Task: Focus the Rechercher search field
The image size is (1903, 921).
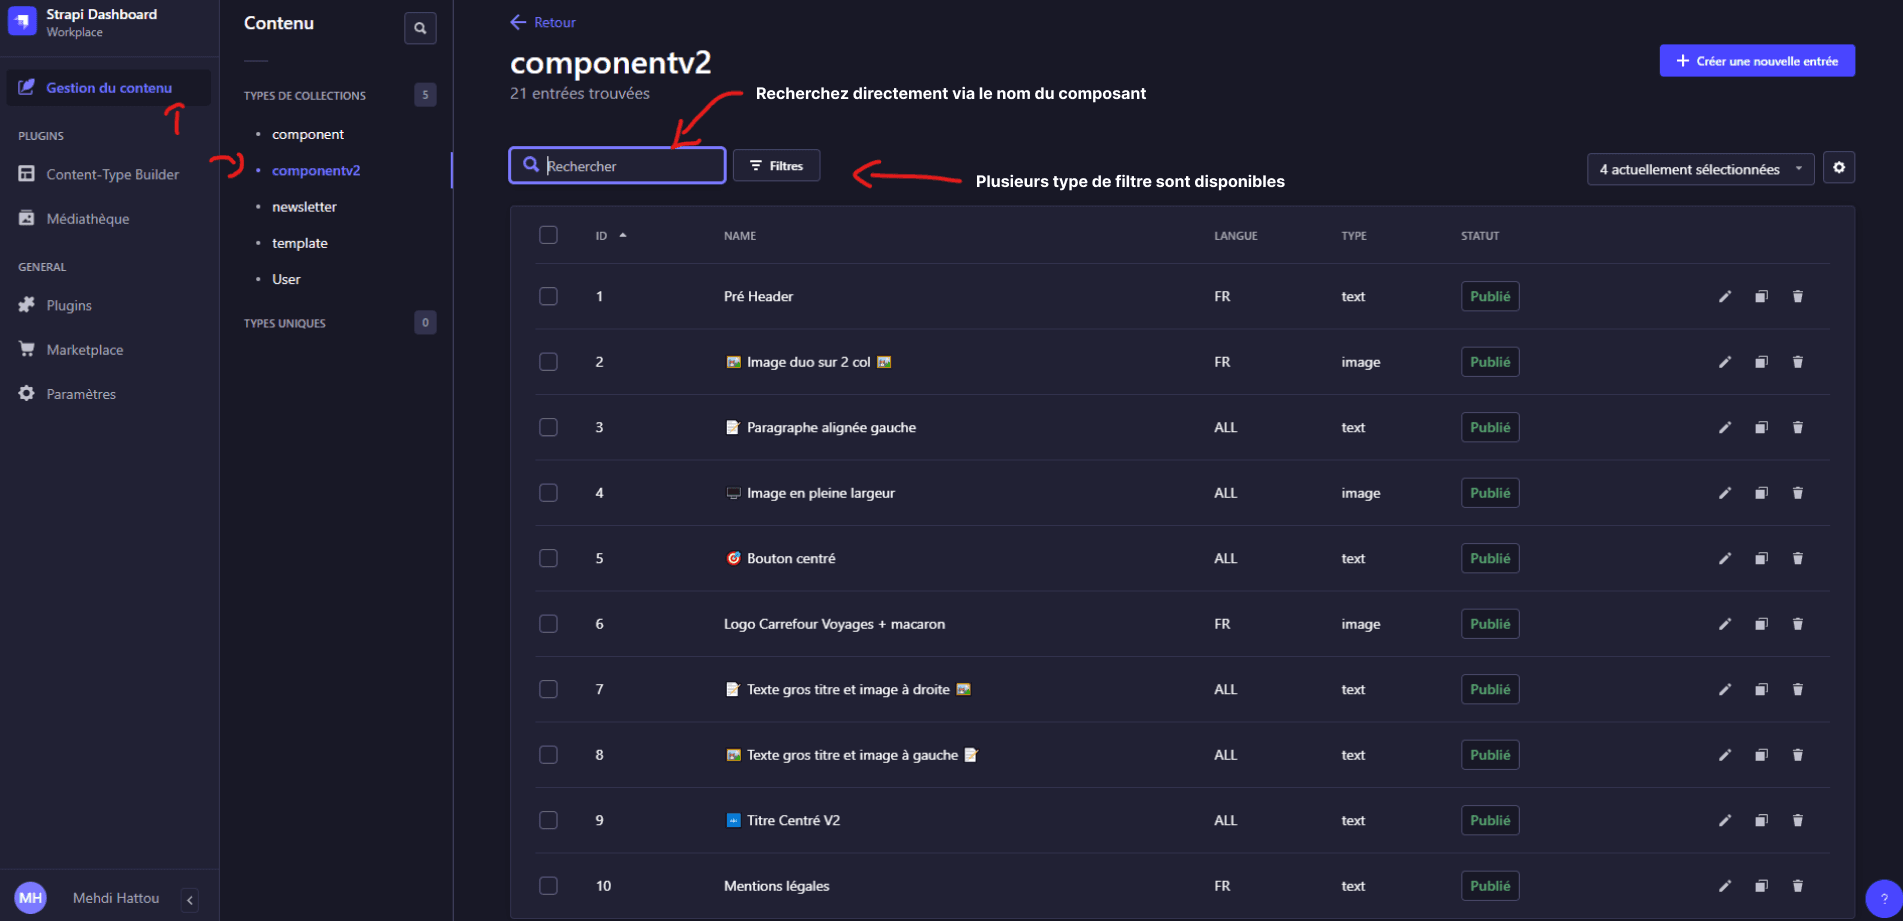Action: click(x=630, y=166)
